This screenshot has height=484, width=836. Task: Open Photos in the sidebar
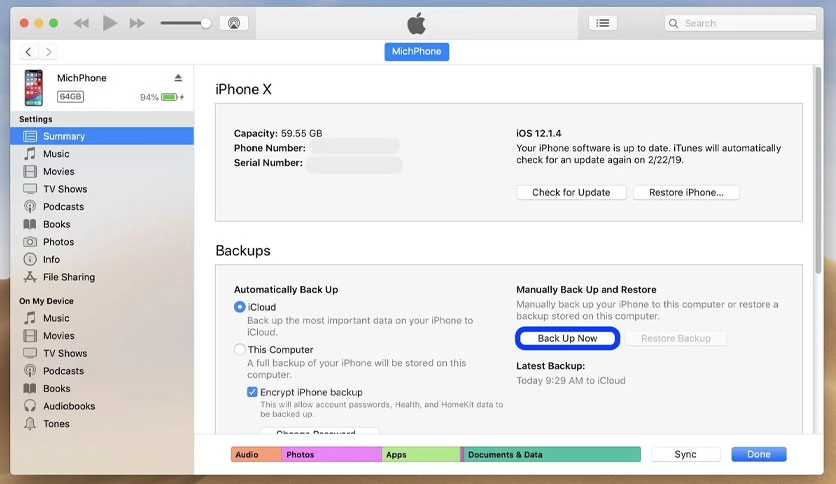102,241
